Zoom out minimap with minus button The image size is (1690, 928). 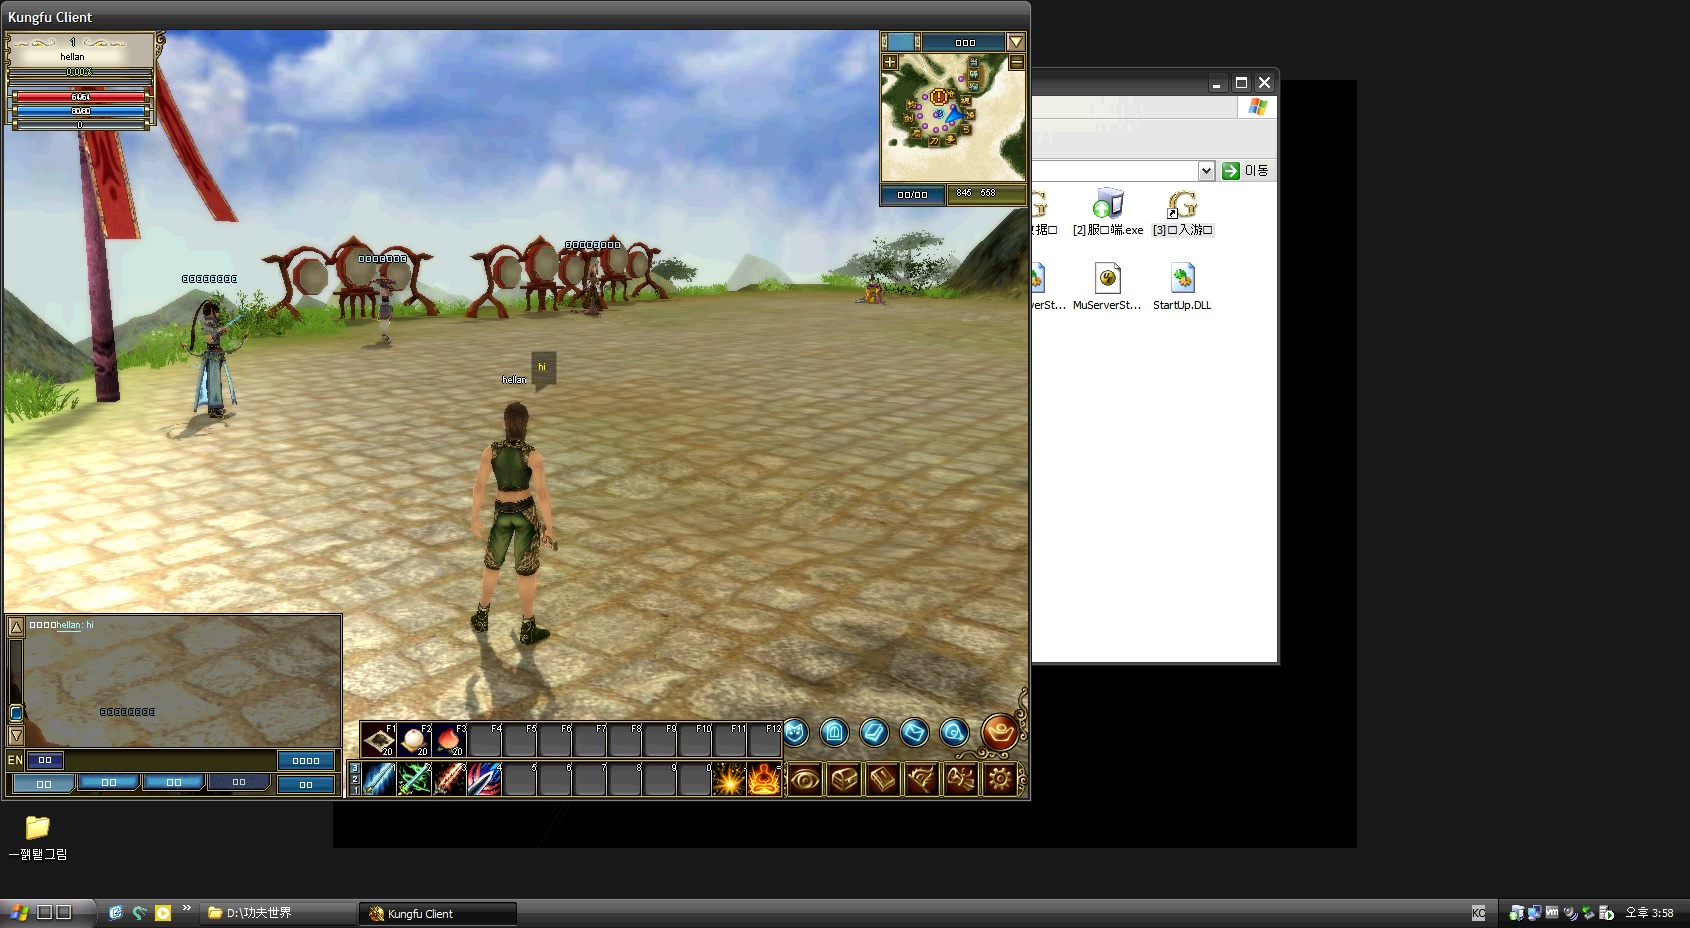1016,62
